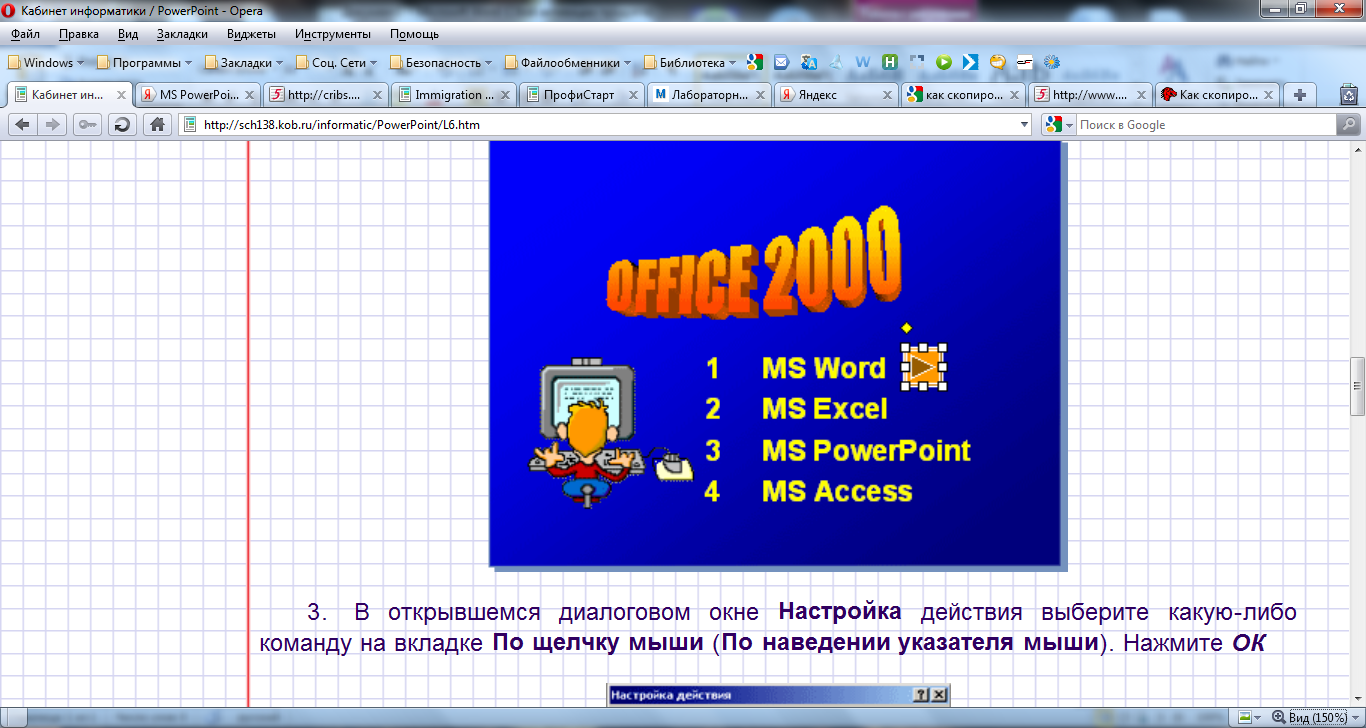Expand the Библиотека bookmarks folder
Screen dimensions: 1366x728
tap(689, 62)
